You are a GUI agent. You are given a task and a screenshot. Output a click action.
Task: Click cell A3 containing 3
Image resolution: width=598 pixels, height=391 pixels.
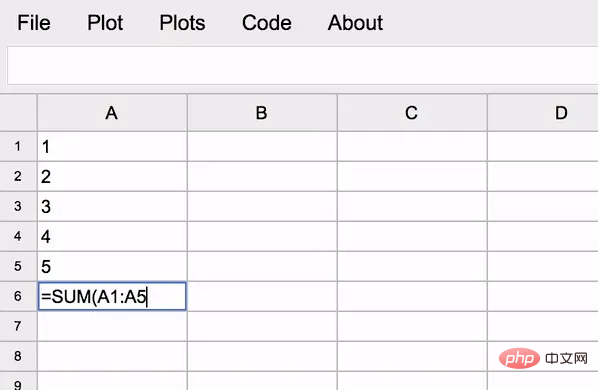click(112, 206)
